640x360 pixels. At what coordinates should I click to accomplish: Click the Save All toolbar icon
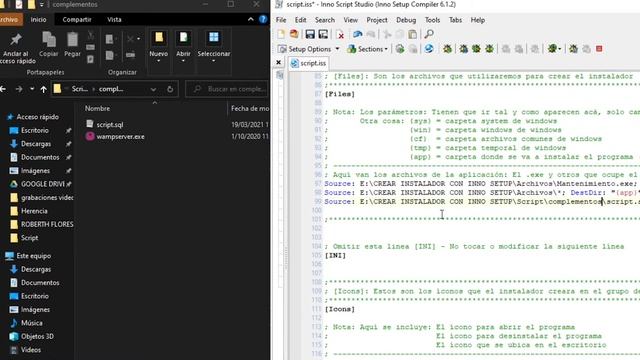tap(323, 34)
